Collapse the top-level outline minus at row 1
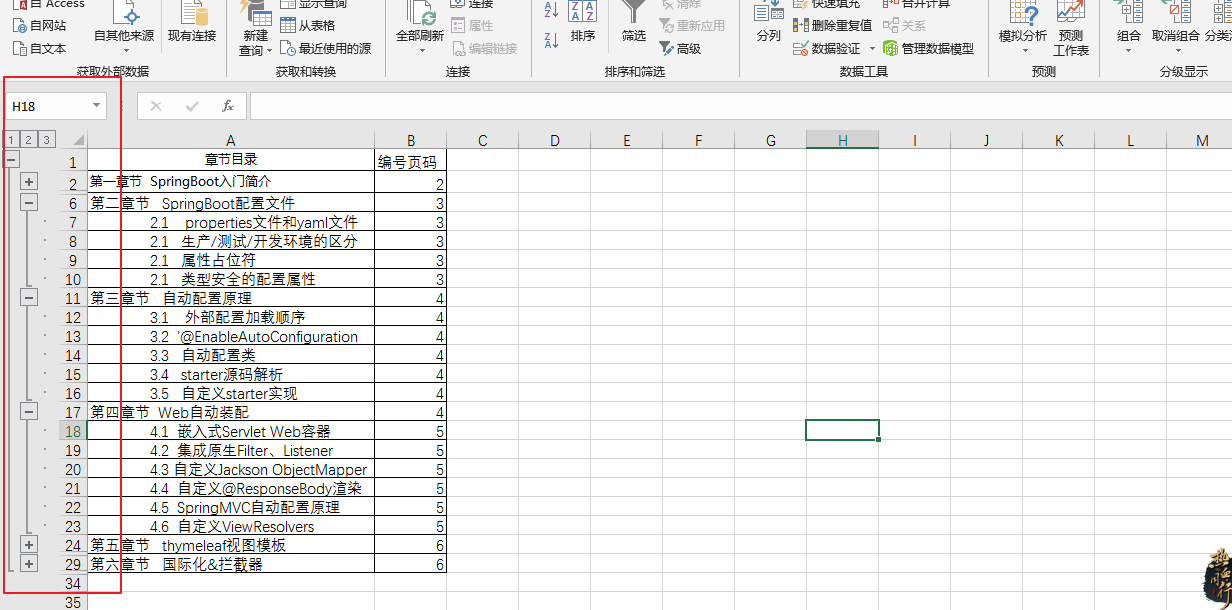This screenshot has height=610, width=1232. point(11,160)
